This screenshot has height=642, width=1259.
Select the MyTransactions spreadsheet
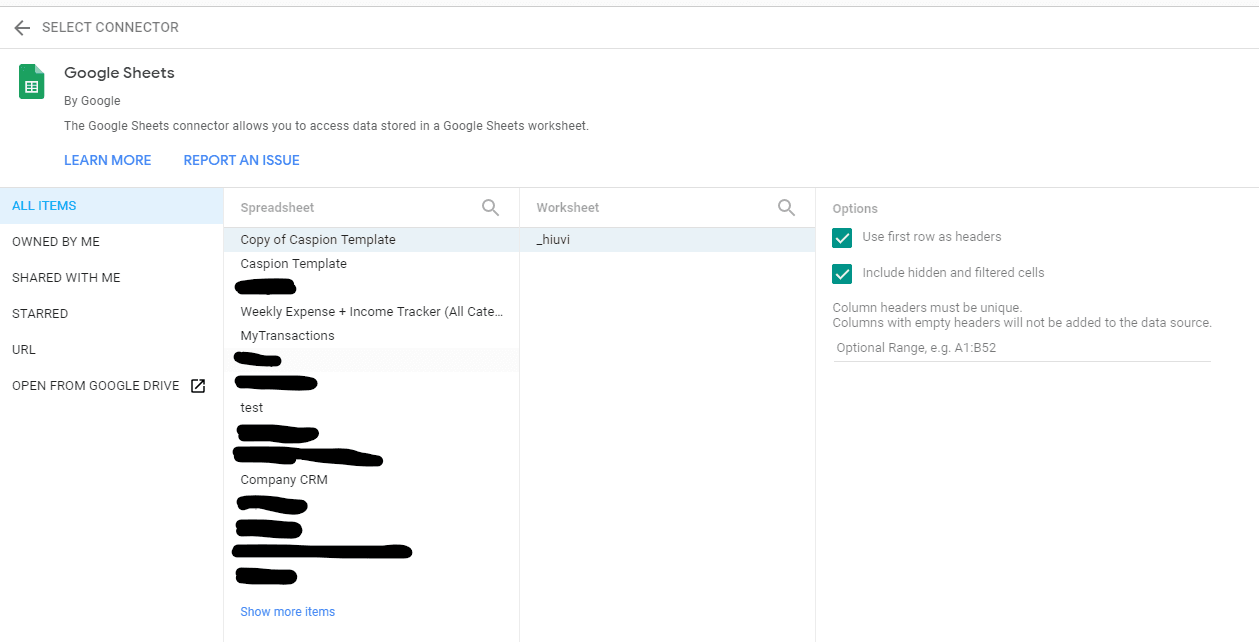(371, 336)
